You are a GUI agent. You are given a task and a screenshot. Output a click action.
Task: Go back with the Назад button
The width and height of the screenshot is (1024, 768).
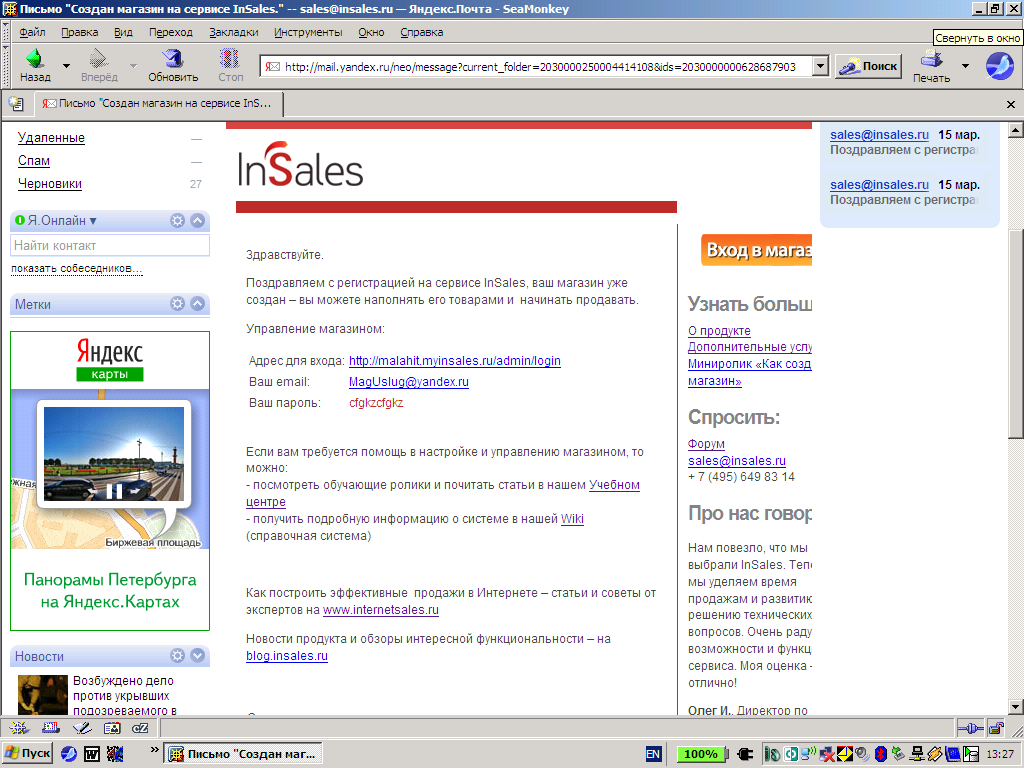35,65
